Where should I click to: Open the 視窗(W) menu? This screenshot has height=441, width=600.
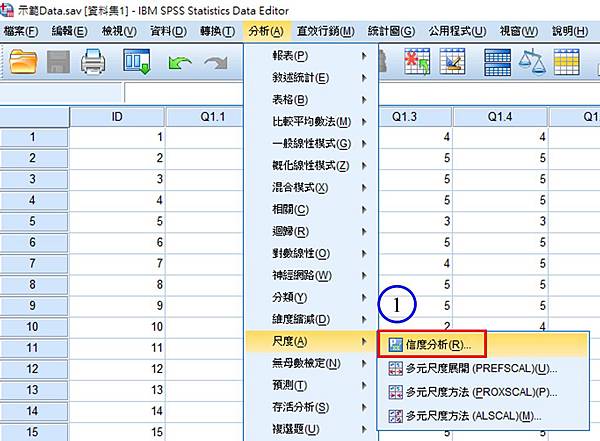[x=519, y=31]
